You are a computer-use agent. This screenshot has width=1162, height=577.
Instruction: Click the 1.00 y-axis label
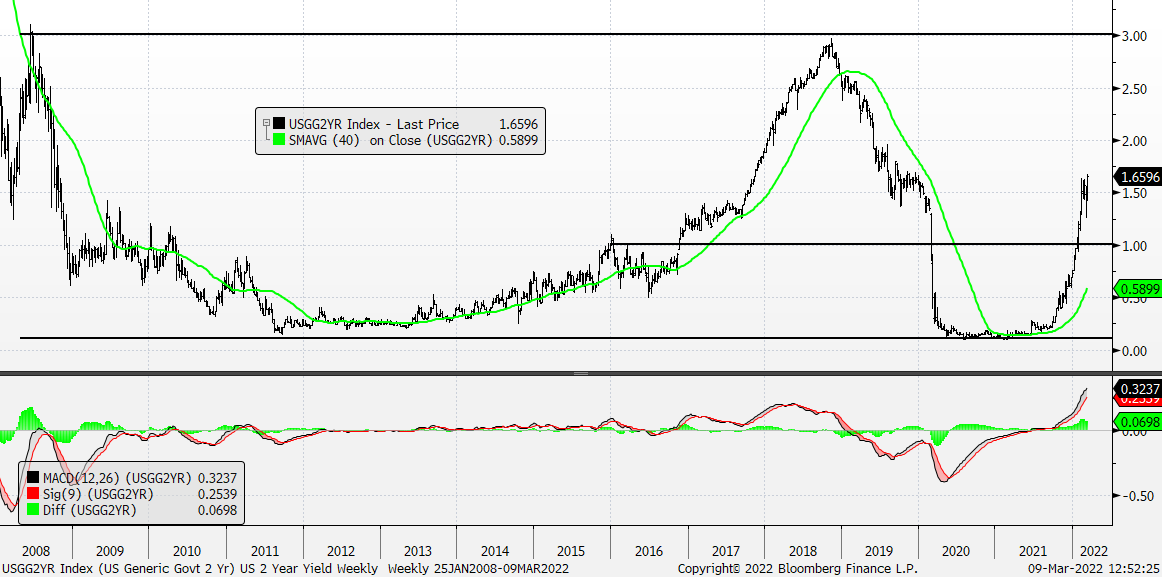coord(1136,246)
